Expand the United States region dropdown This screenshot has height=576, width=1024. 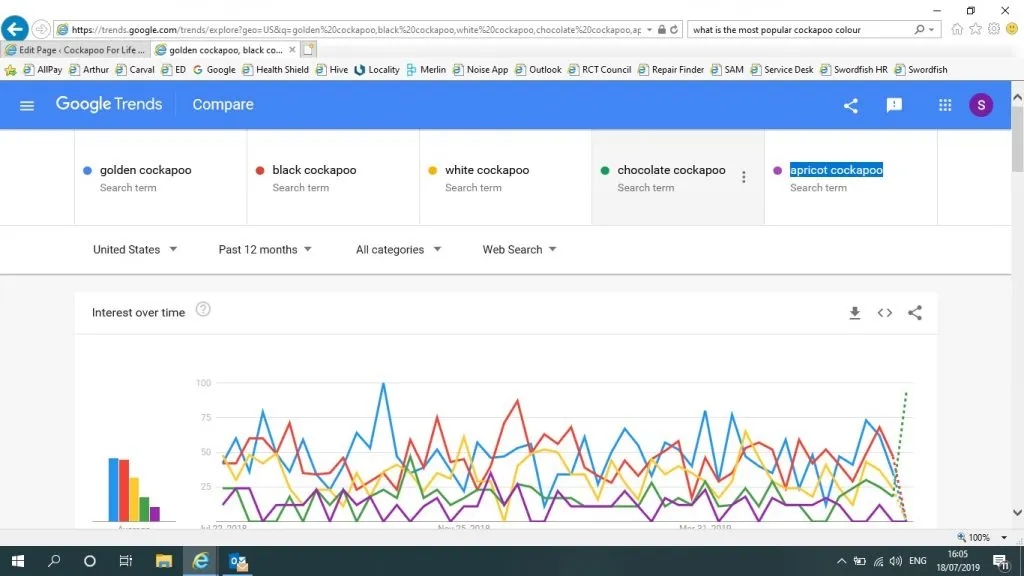(135, 250)
